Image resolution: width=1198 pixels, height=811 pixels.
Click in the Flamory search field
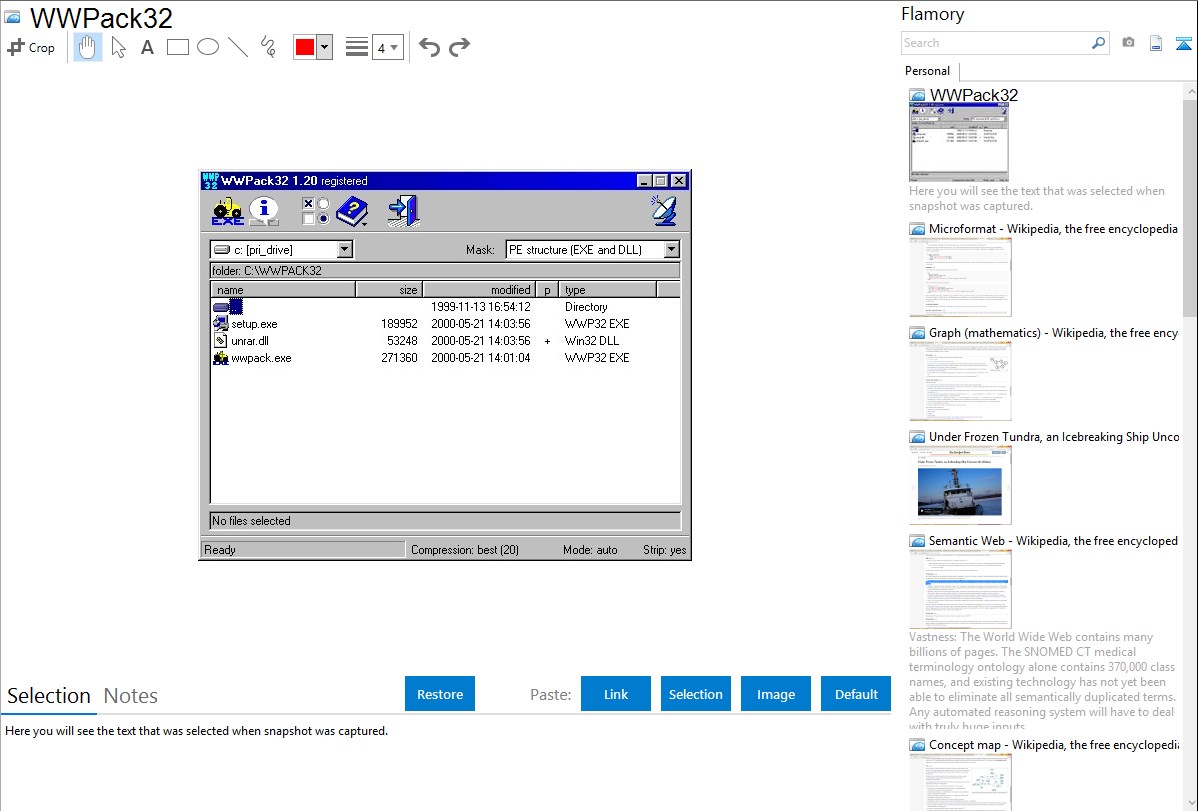995,43
